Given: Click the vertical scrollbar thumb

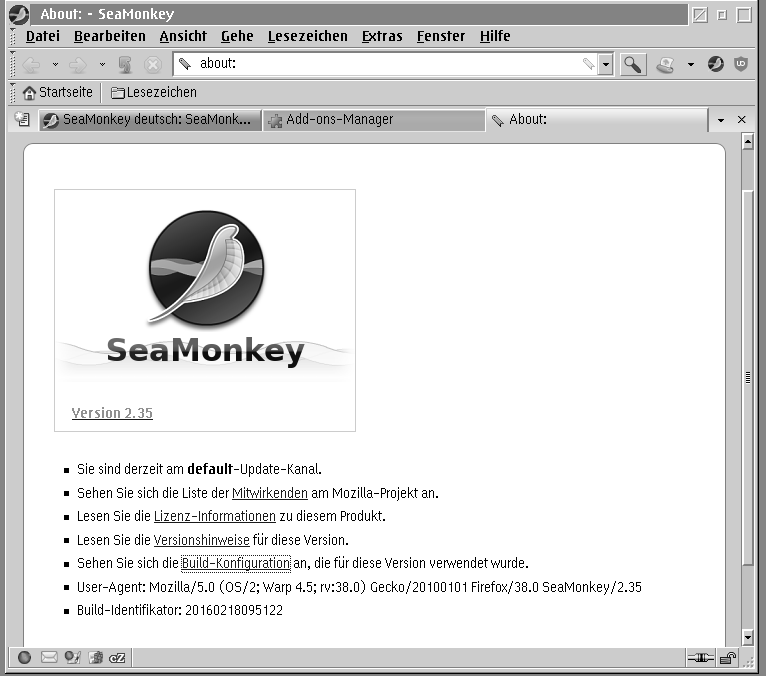Looking at the screenshot, I should pyautogui.click(x=747, y=377).
